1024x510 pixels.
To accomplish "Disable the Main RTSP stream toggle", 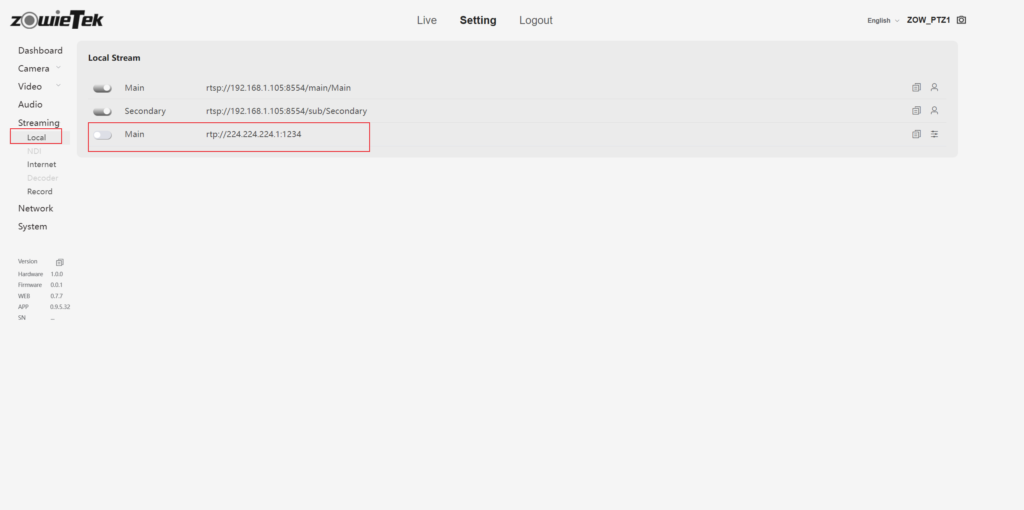I will point(102,88).
